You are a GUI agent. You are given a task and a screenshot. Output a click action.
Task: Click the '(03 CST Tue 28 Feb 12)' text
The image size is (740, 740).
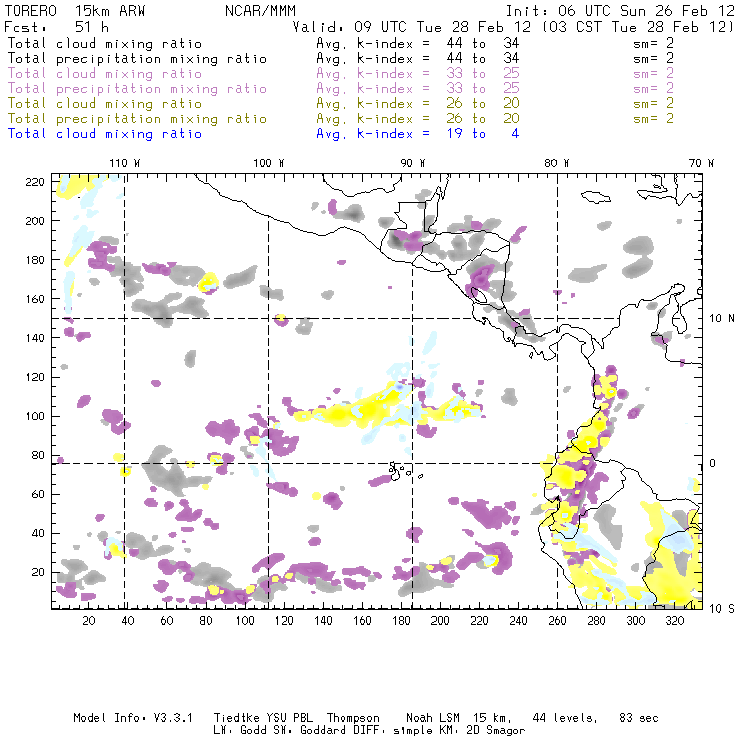pyautogui.click(x=638, y=27)
